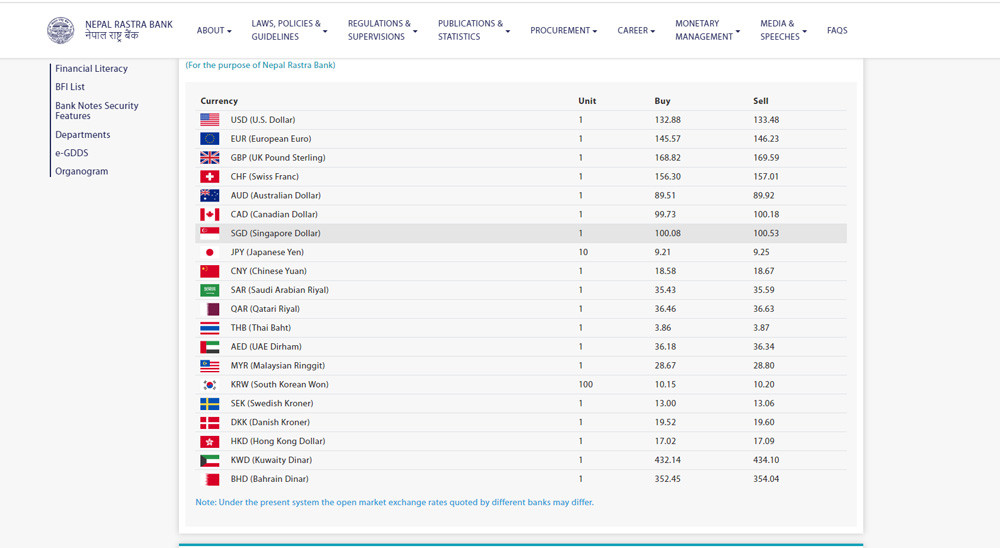Click the open market exchange rates note
Image resolution: width=1000 pixels, height=548 pixels.
[x=394, y=503]
